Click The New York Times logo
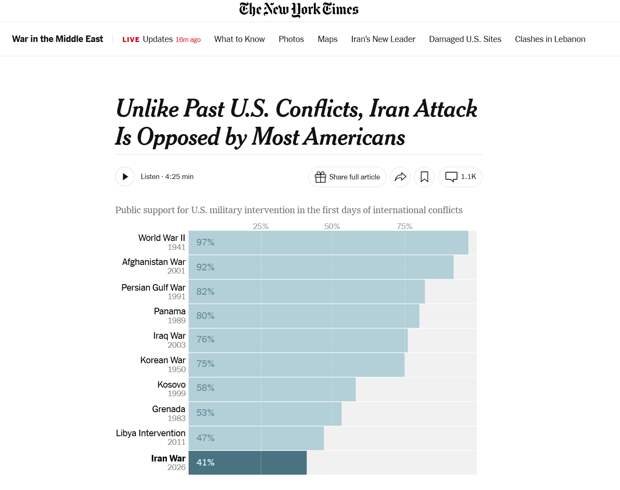Viewport: 620px width, 490px height. (298, 10)
